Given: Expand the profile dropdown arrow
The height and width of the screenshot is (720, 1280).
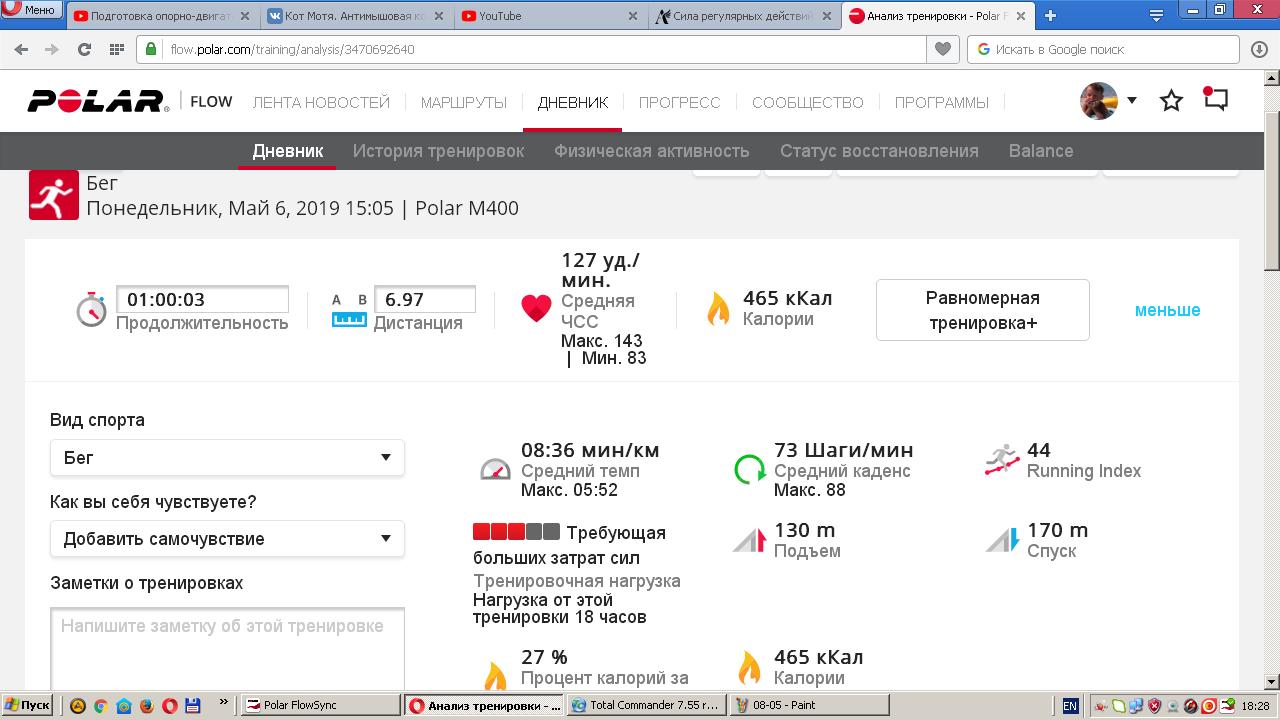Looking at the screenshot, I should pyautogui.click(x=1132, y=100).
